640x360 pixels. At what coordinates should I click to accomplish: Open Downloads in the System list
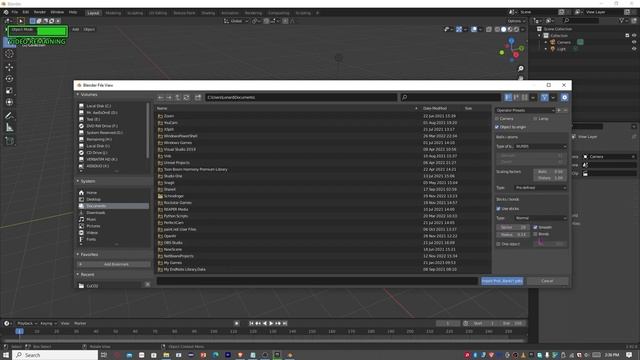point(96,213)
